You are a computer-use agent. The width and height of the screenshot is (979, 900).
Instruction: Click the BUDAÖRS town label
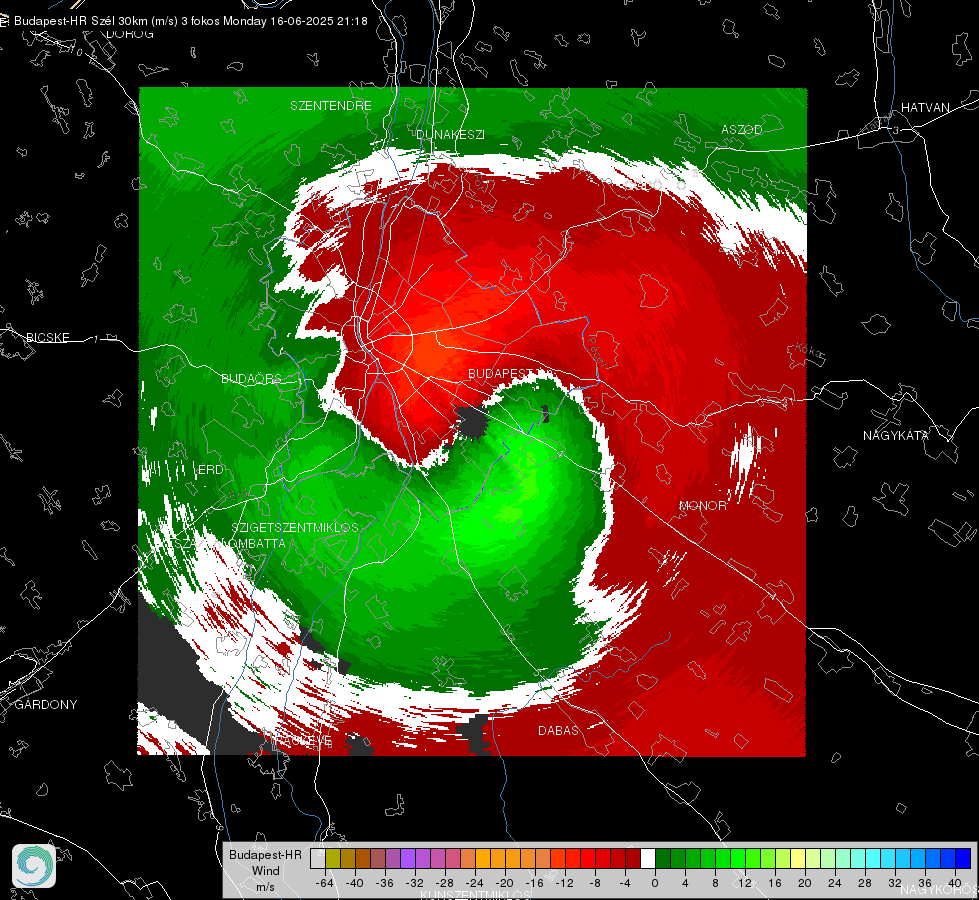[252, 378]
